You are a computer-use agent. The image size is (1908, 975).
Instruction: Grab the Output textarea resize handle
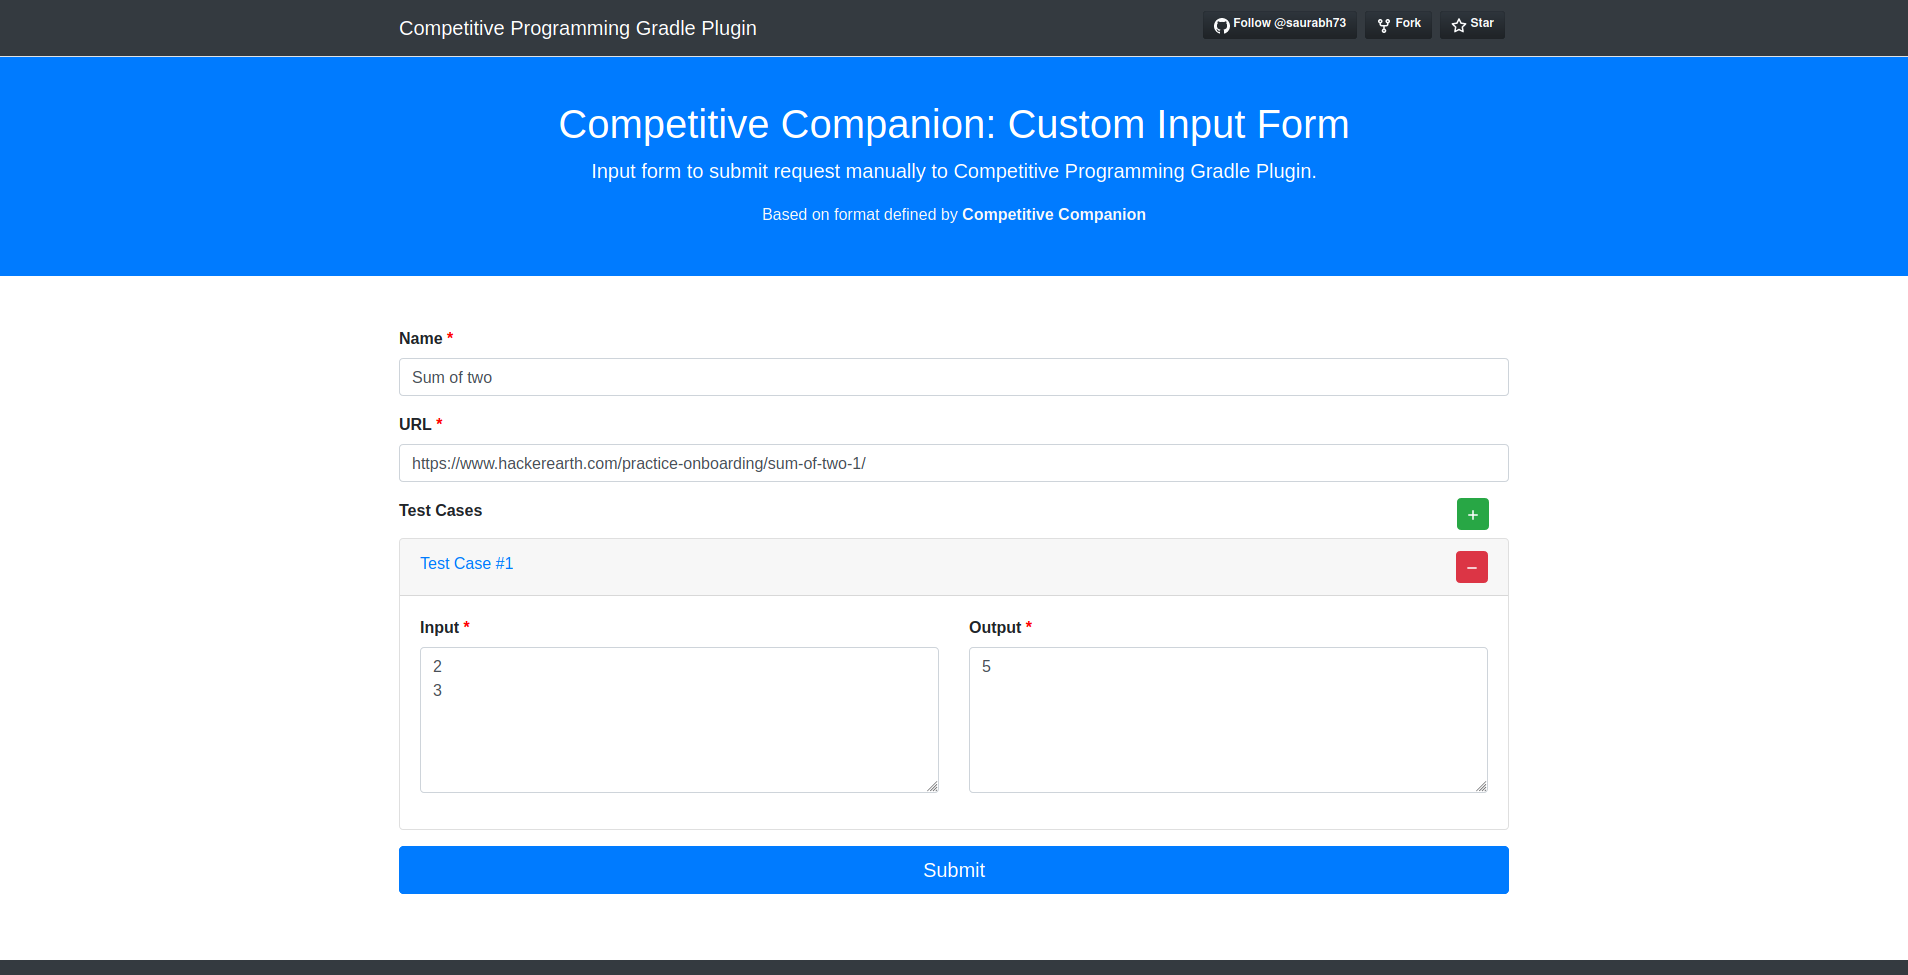pos(1481,786)
